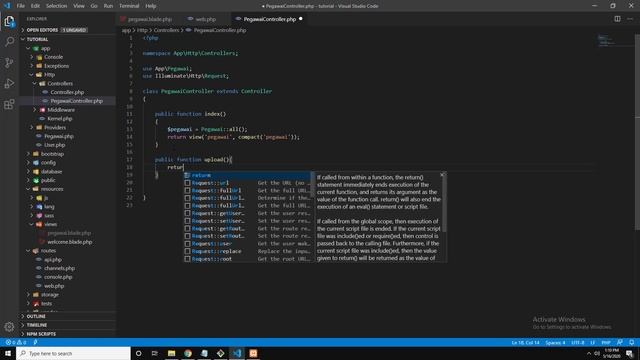Open Pegawai.php model file
The width and height of the screenshot is (640, 360).
[x=59, y=136]
